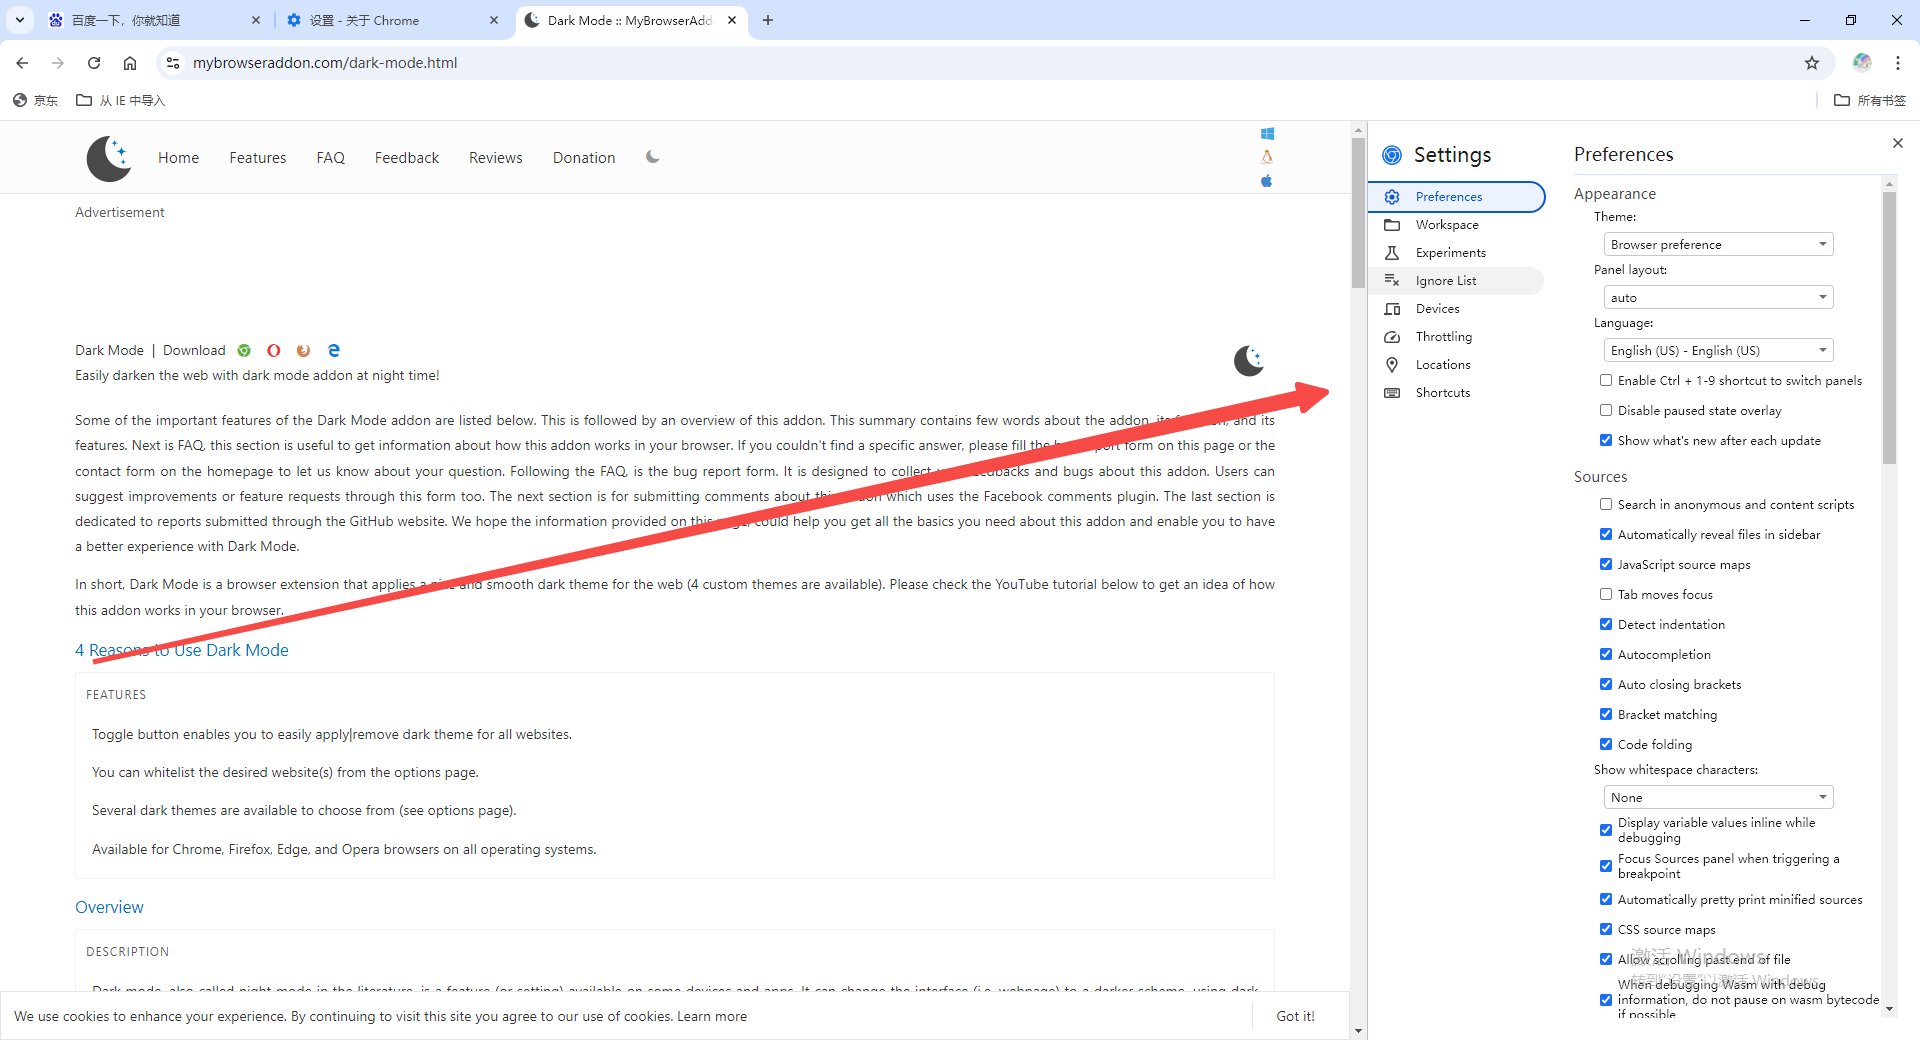Click the Overview heading link
This screenshot has height=1040, width=1920.
tap(109, 907)
